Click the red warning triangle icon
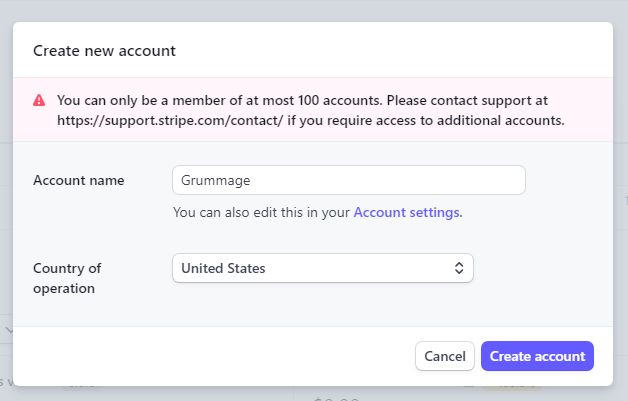The width and height of the screenshot is (628, 401). [x=39, y=101]
